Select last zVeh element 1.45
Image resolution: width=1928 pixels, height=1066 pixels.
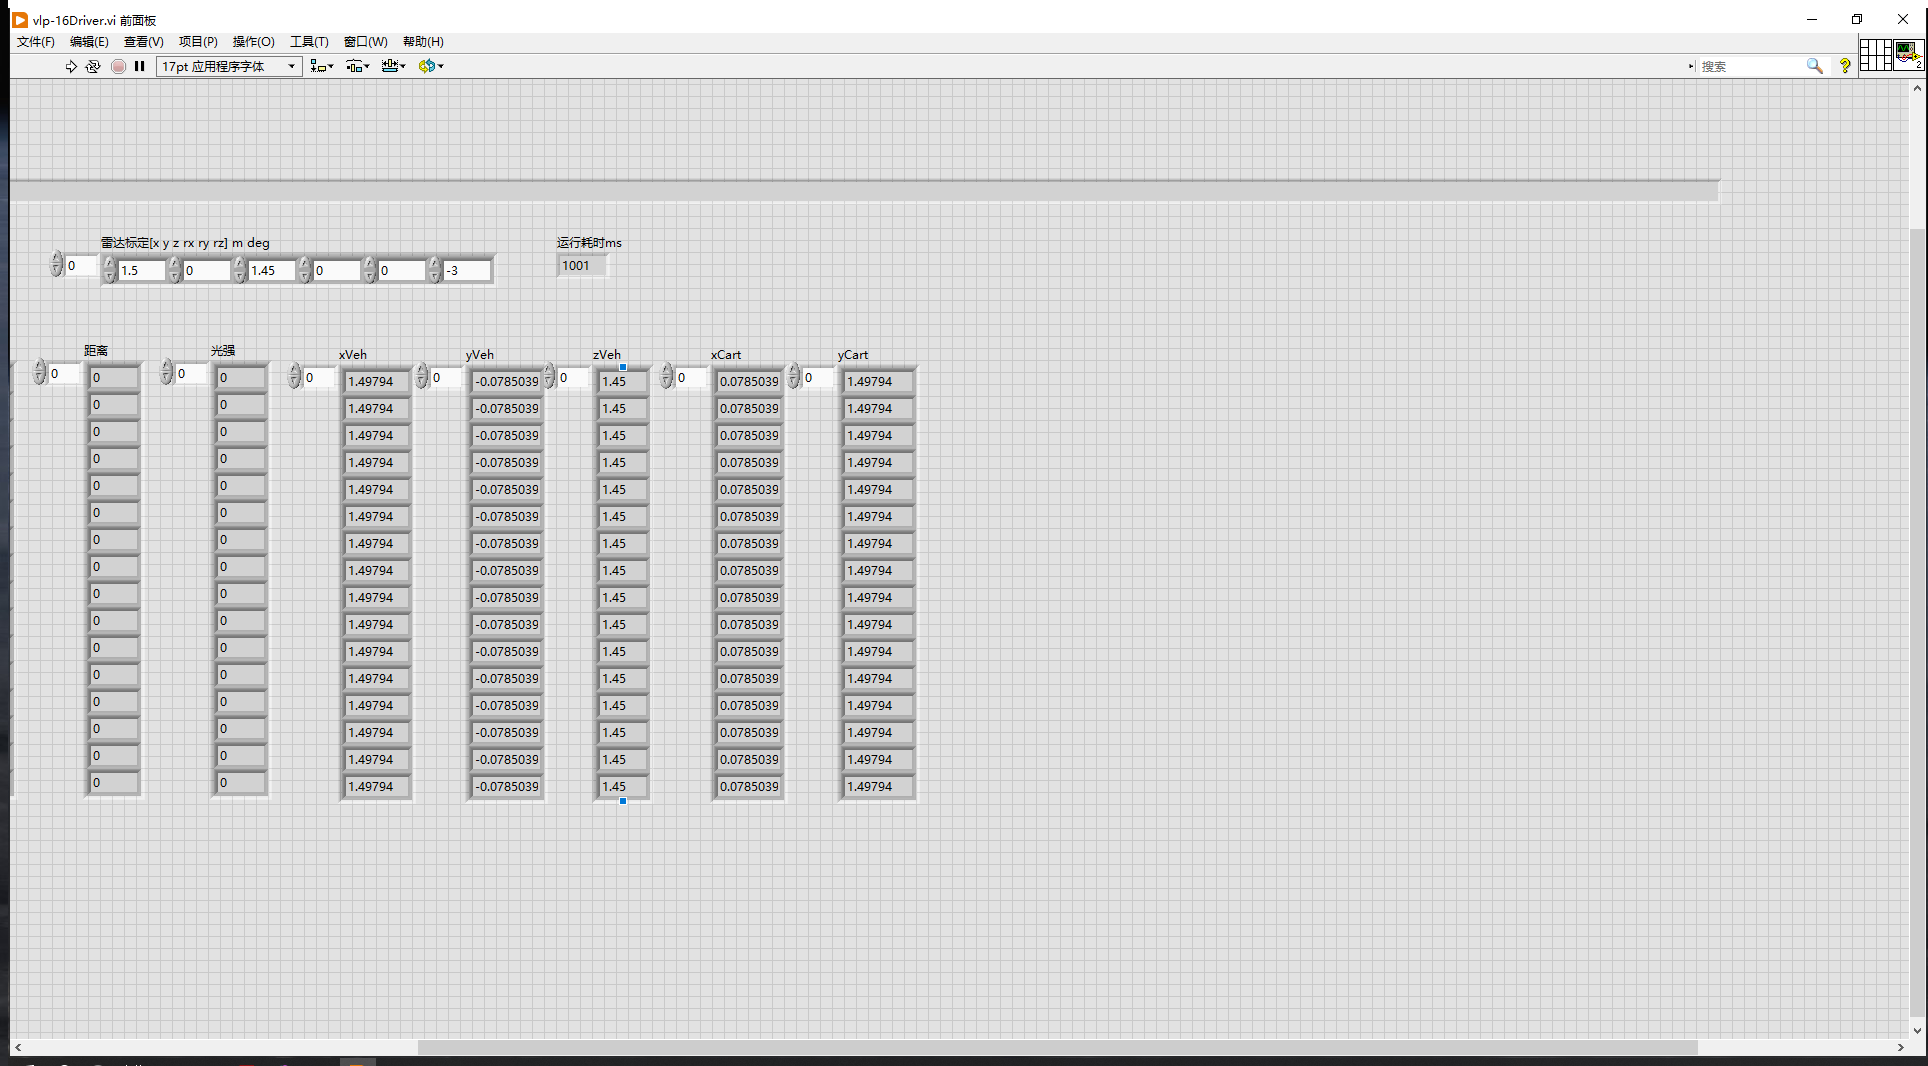pos(622,786)
